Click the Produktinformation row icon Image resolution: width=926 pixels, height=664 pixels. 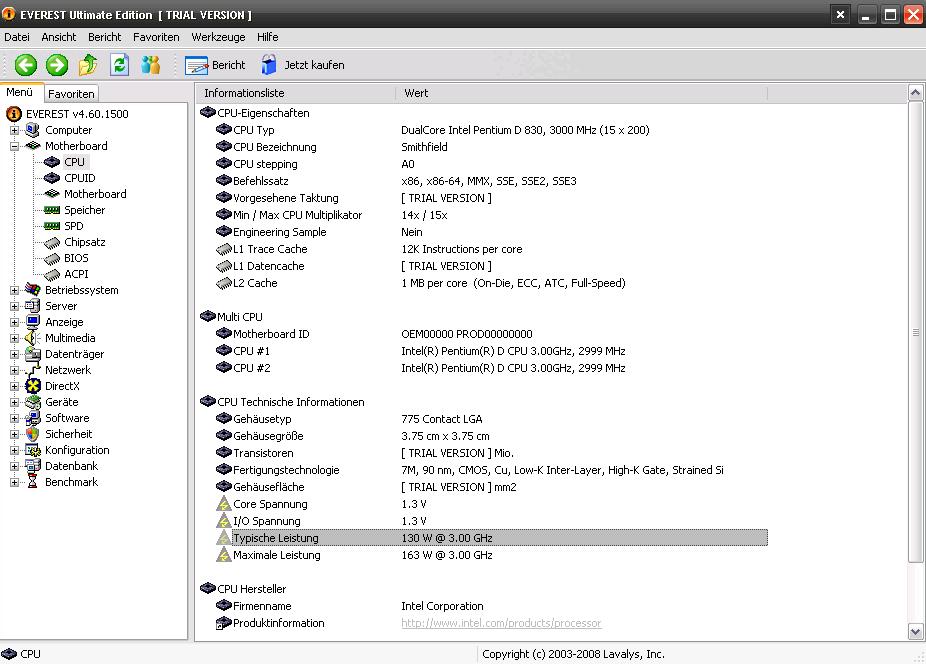tap(223, 623)
